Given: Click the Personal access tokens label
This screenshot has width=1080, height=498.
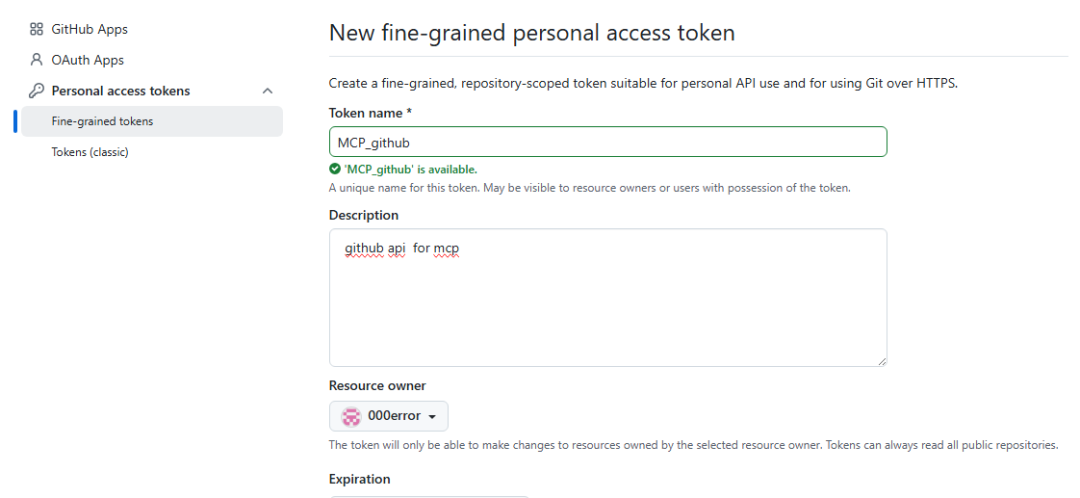Looking at the screenshot, I should (120, 91).
